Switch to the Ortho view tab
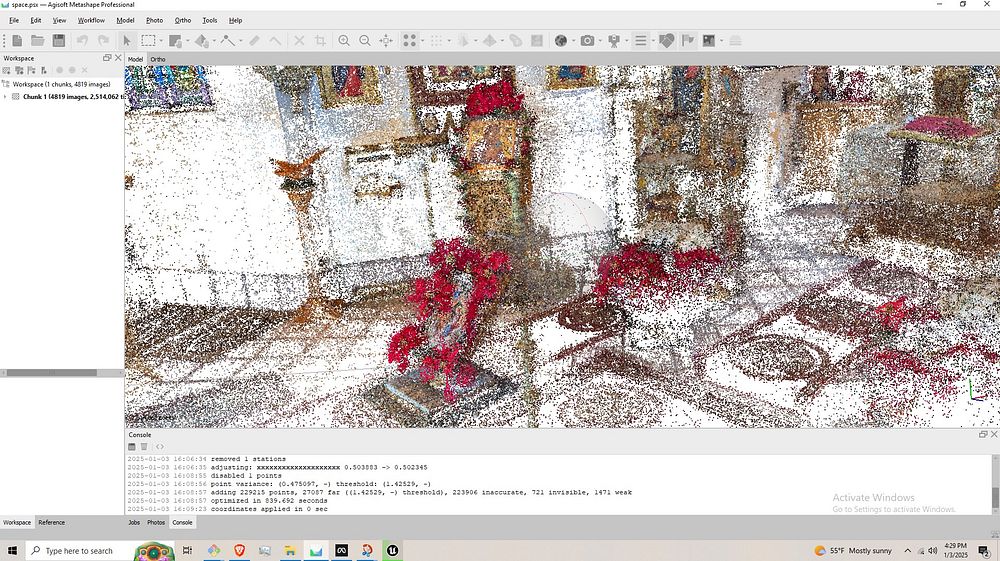 [158, 59]
